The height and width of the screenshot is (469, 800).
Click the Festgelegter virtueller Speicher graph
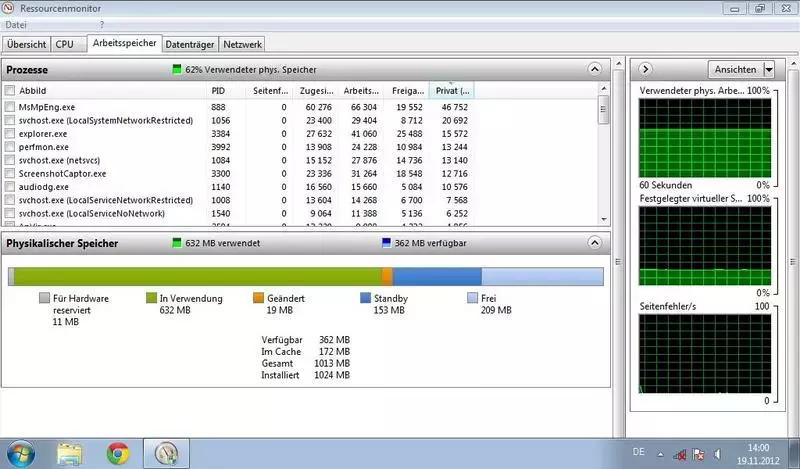(705, 246)
